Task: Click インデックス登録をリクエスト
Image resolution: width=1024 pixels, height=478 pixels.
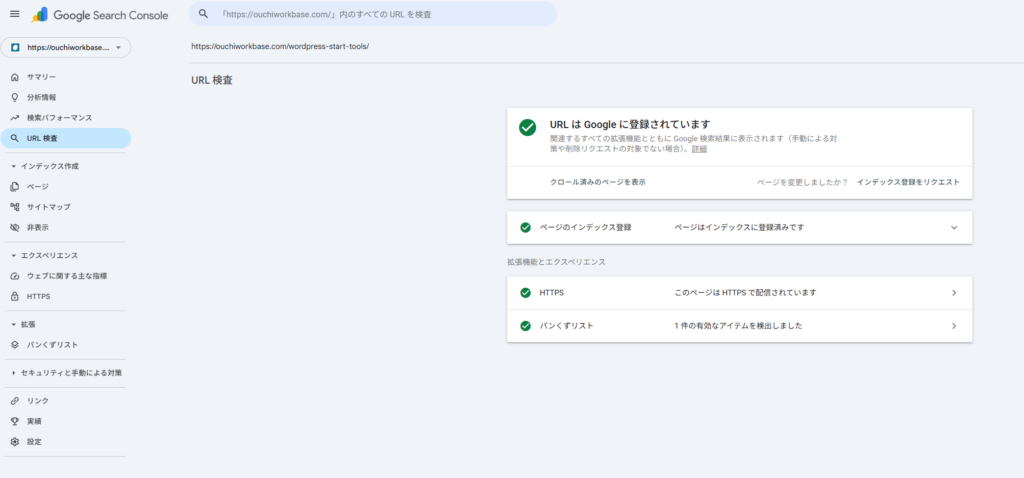Action: [x=908, y=182]
